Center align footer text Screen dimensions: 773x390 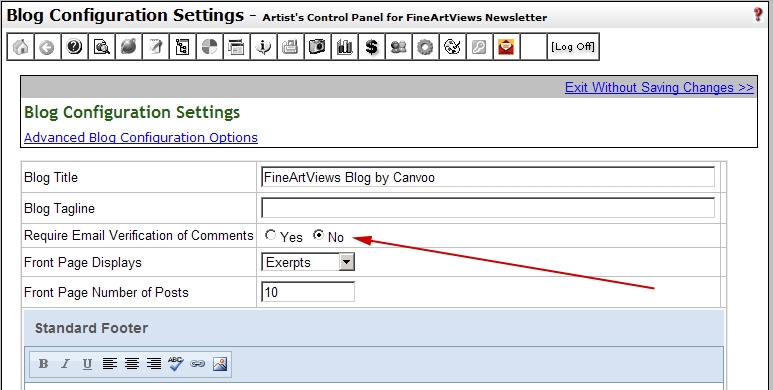pyautogui.click(x=132, y=364)
